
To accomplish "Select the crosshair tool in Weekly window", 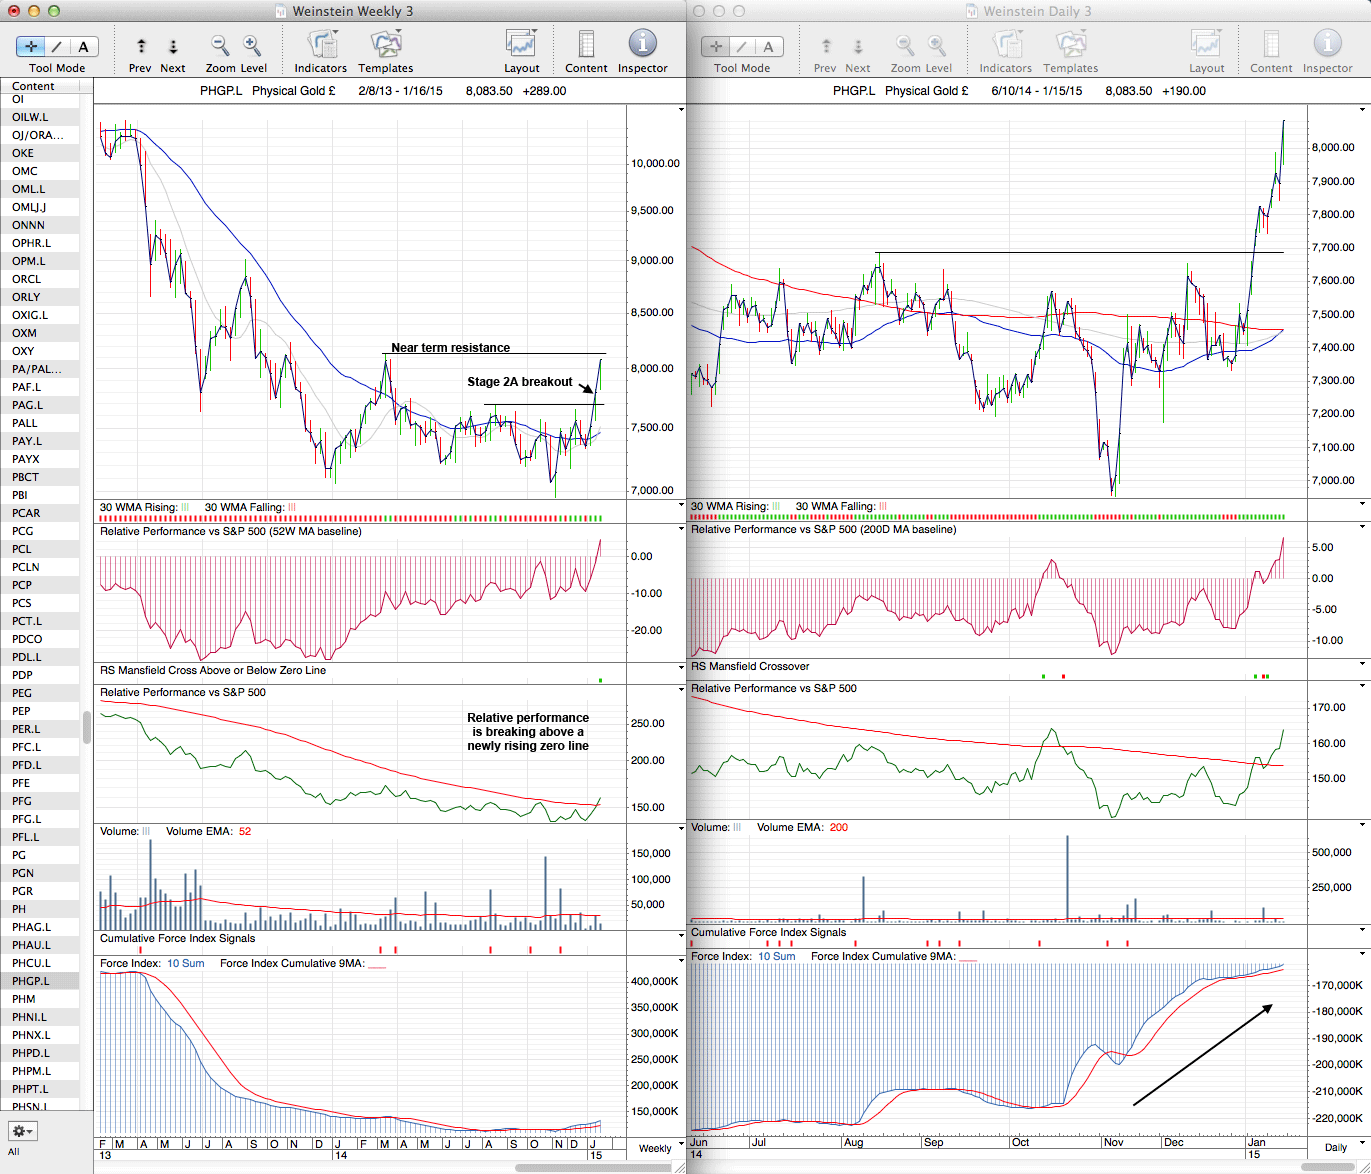I will (31, 47).
